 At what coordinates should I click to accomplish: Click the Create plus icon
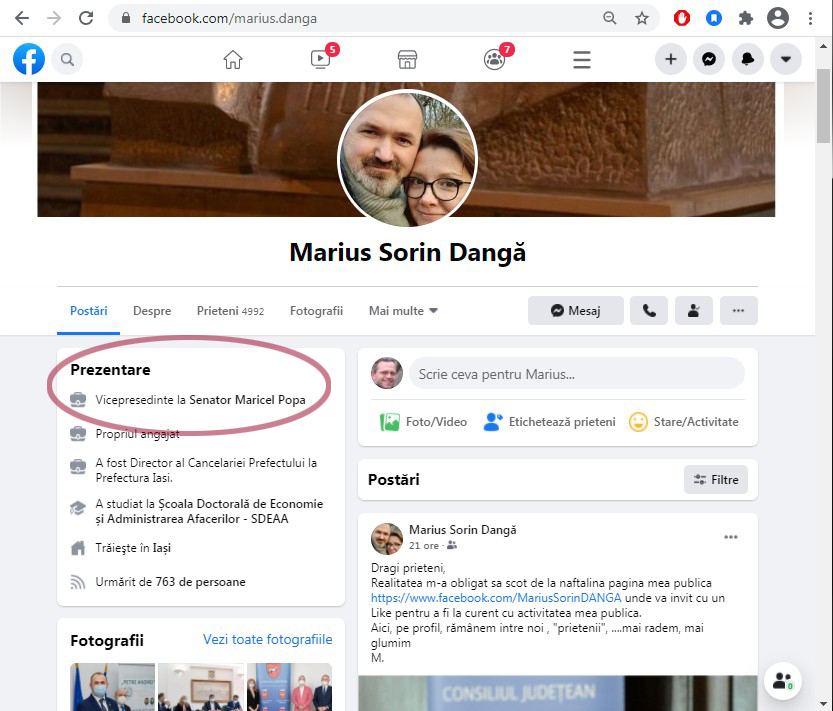(x=670, y=60)
